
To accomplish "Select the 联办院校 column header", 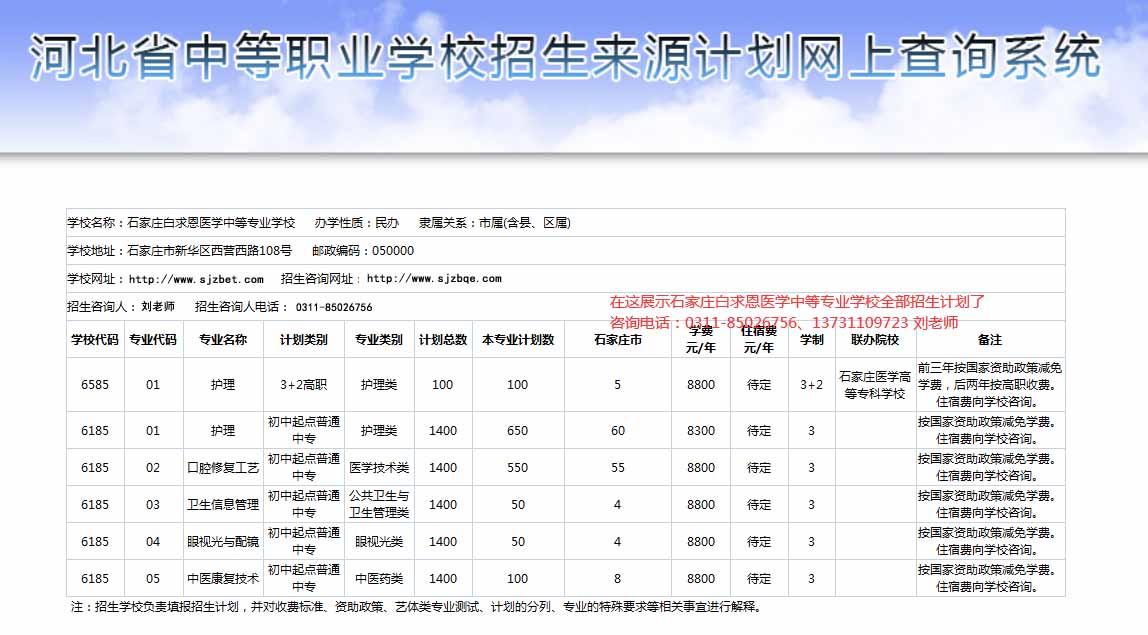I will [x=875, y=340].
